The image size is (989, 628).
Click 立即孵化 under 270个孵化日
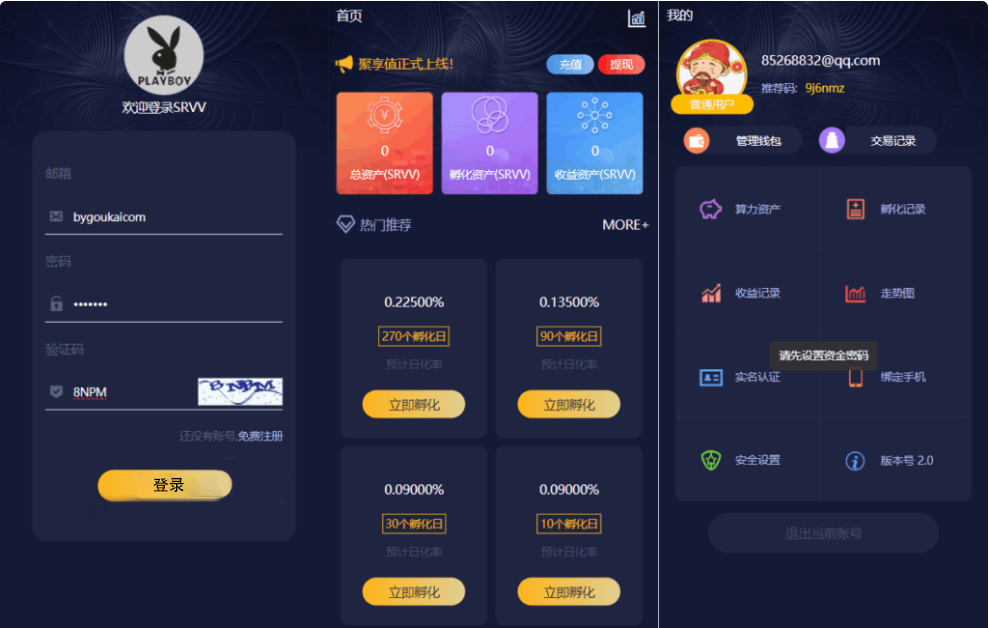click(x=414, y=404)
